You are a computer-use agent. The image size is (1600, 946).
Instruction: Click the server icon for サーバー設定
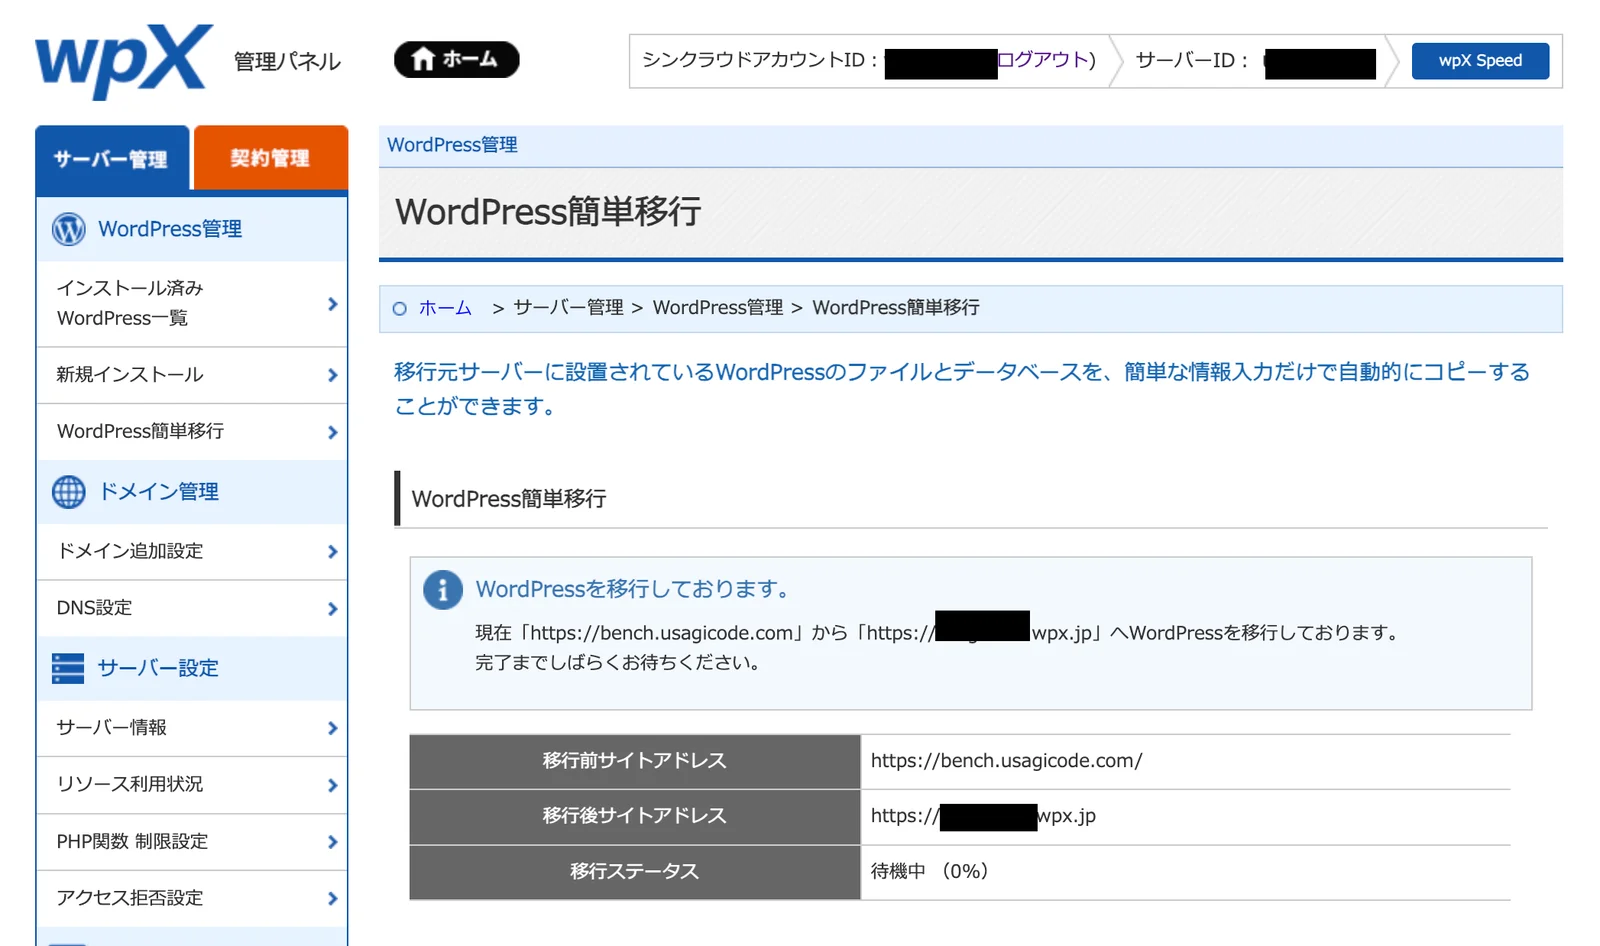(68, 668)
